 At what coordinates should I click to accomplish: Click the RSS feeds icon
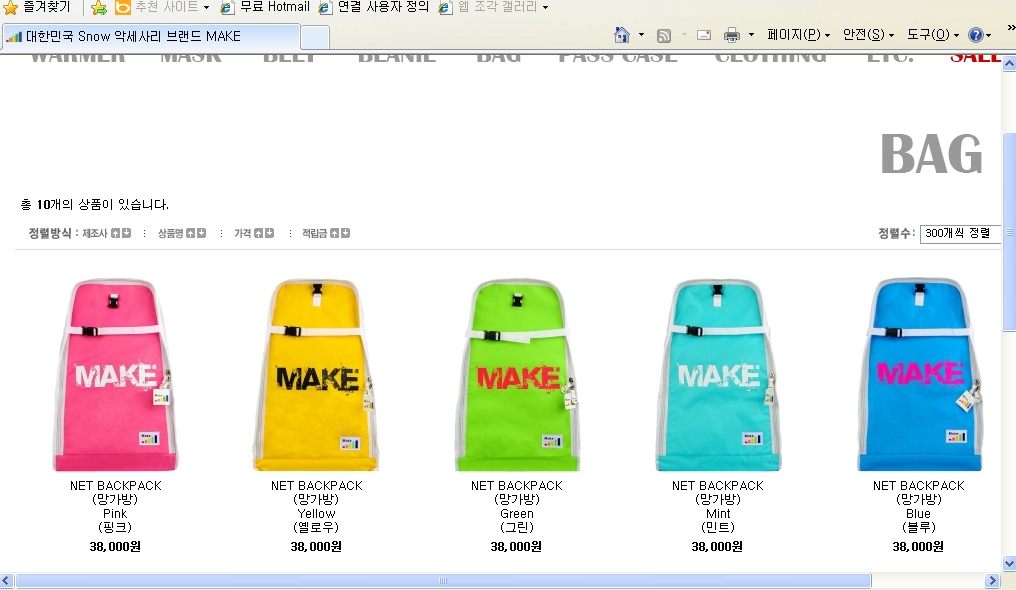click(664, 36)
